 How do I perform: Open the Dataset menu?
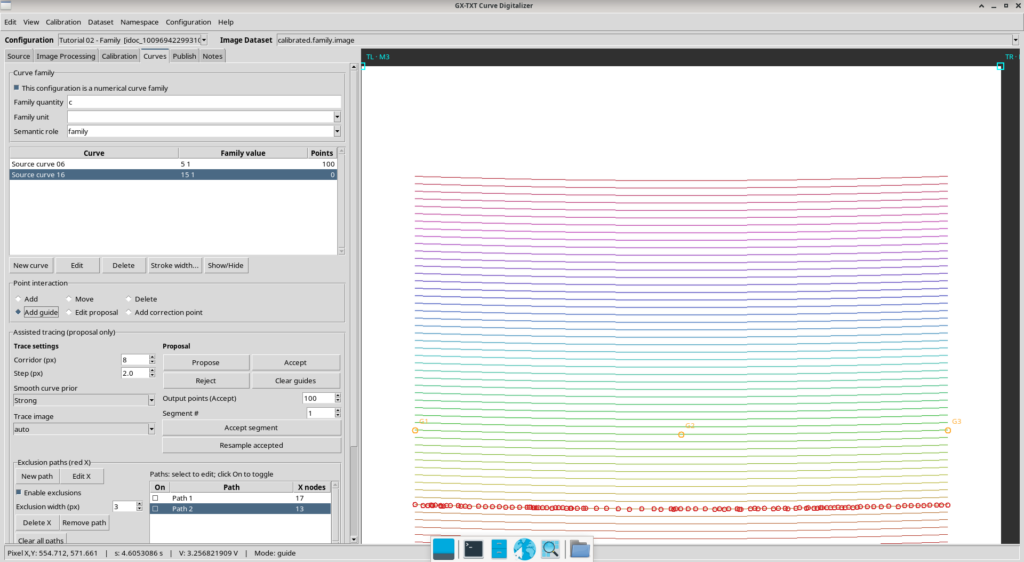[x=101, y=22]
